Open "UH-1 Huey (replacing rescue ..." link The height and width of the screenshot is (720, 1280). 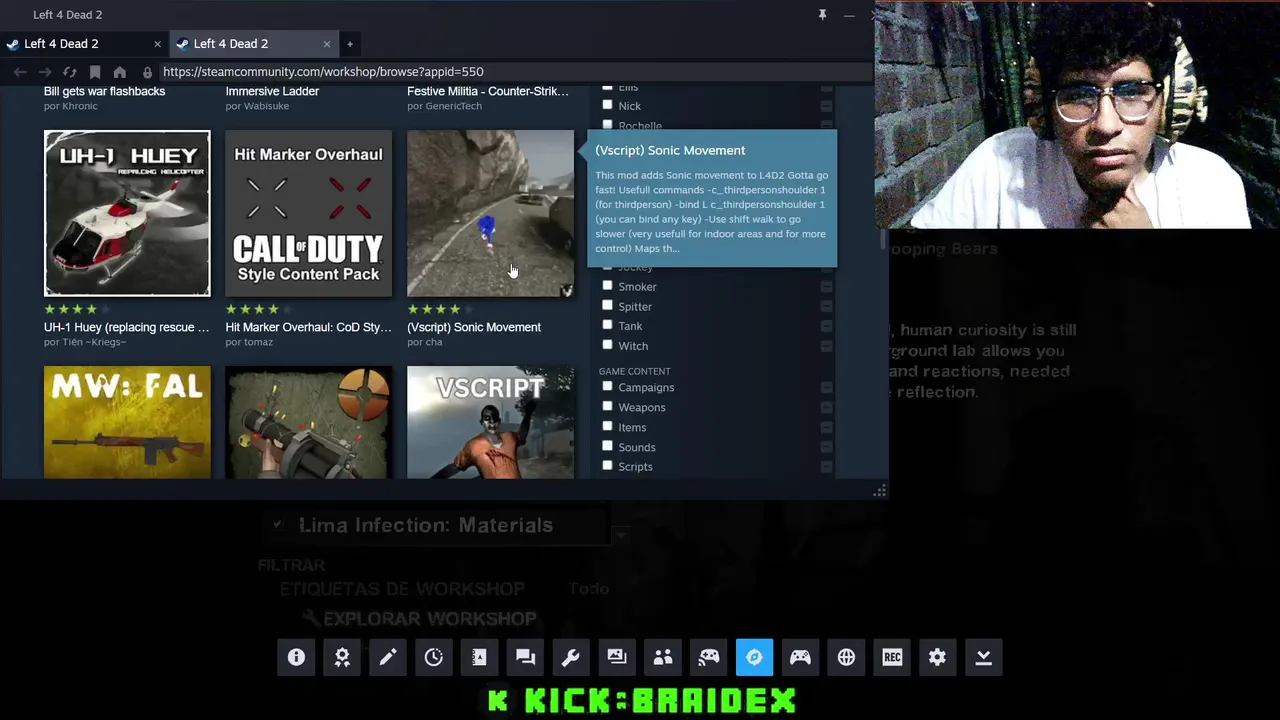click(127, 327)
